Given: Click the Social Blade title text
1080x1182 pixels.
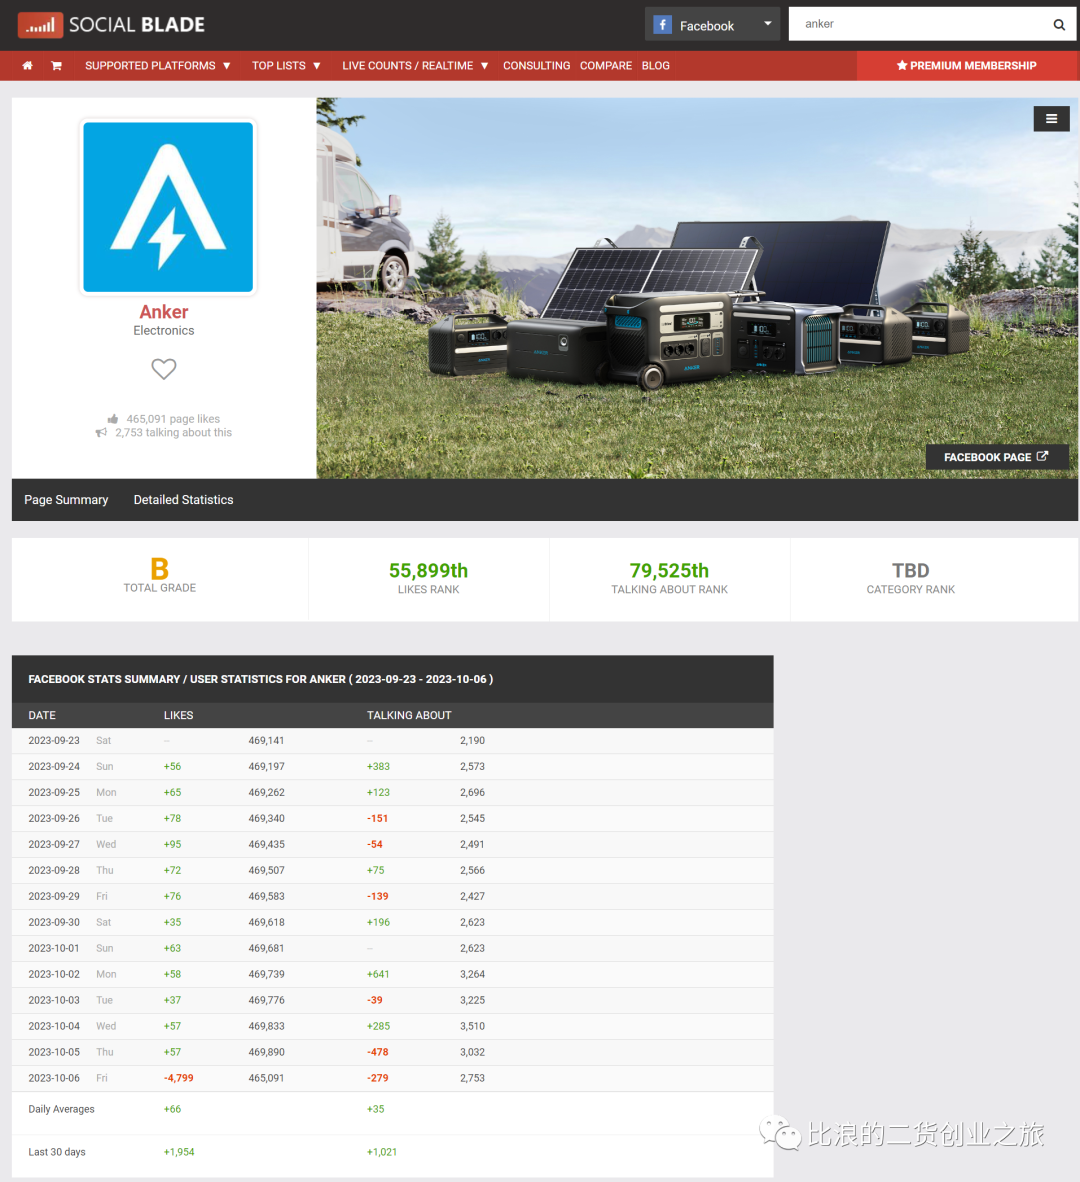Looking at the screenshot, I should [x=136, y=25].
